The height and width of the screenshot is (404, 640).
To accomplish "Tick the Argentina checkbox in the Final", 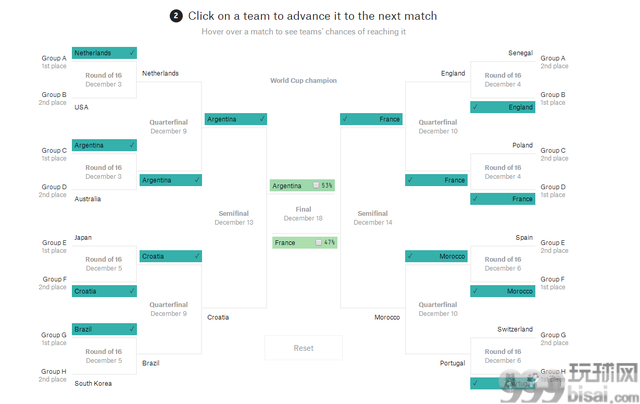I will point(316,186).
